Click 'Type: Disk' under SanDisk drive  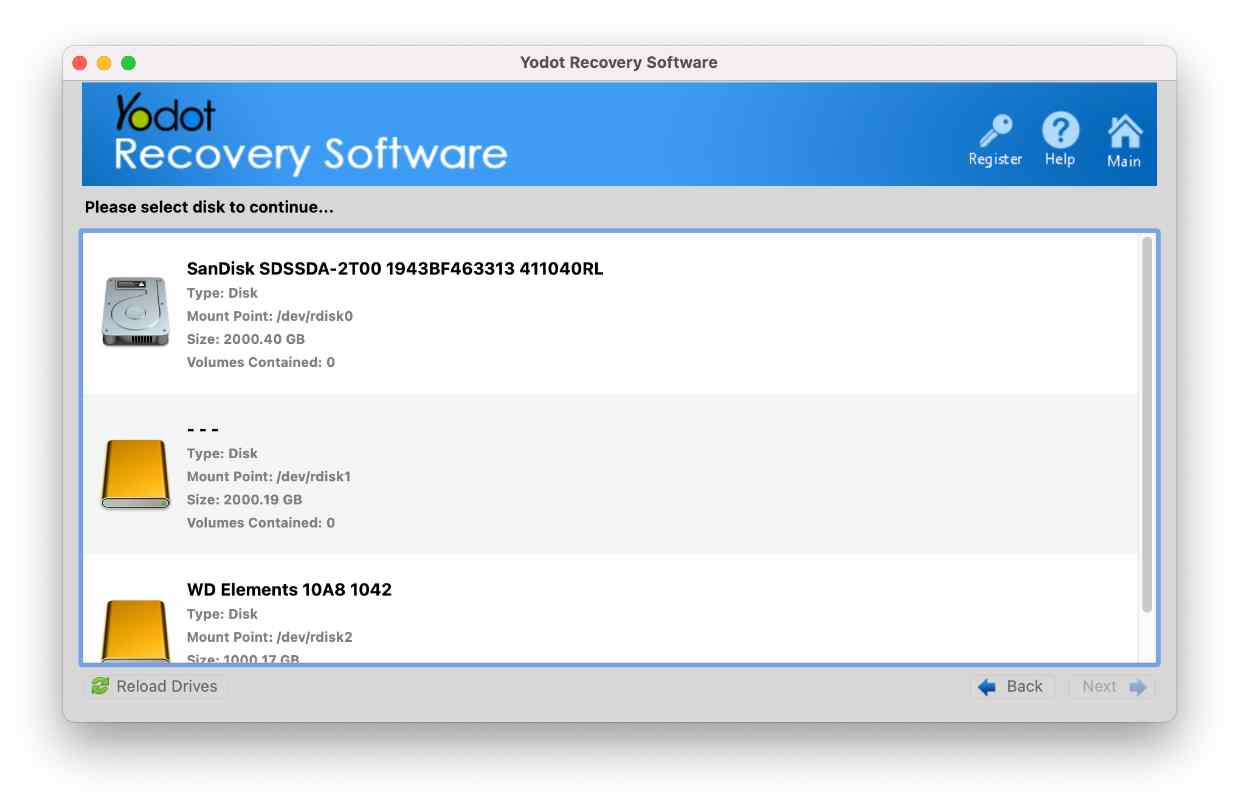pyautogui.click(x=222, y=293)
